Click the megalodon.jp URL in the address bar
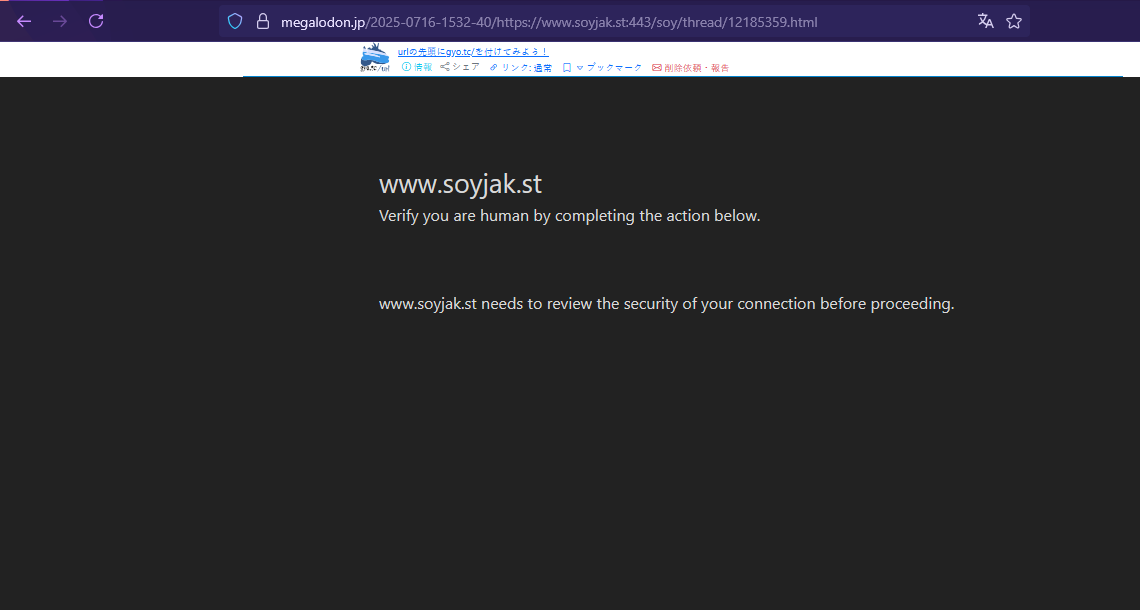The image size is (1140, 610). [x=549, y=23]
